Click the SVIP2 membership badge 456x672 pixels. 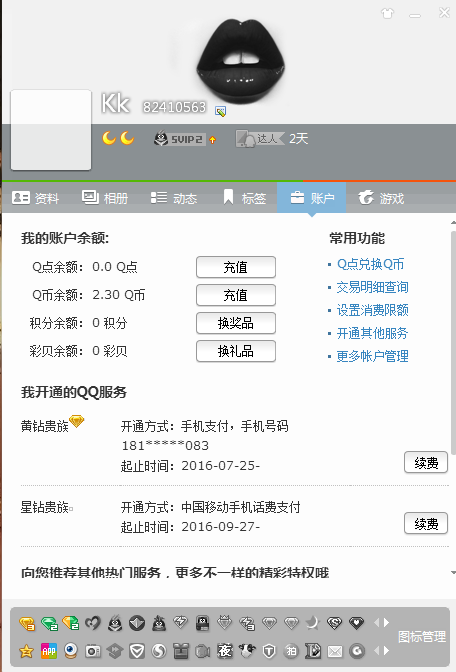coord(179,139)
